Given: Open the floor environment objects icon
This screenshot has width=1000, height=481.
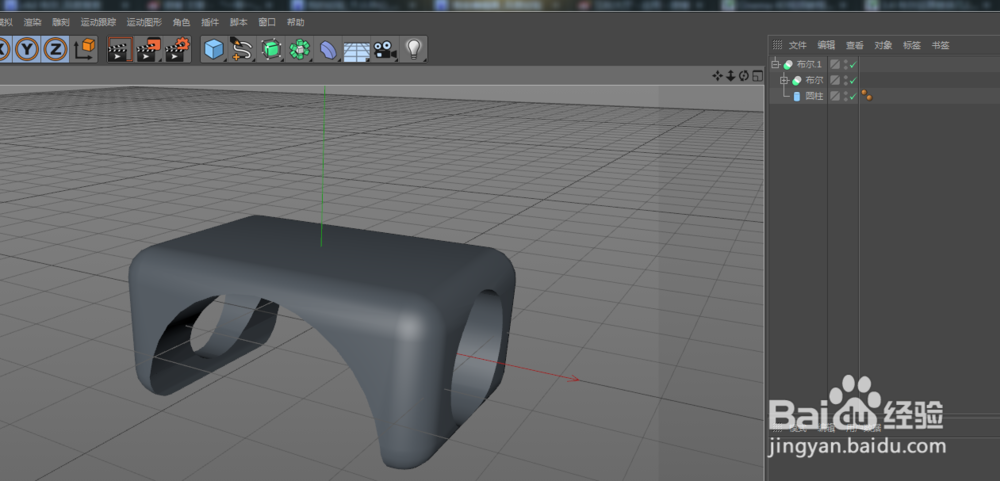Looking at the screenshot, I should [356, 50].
